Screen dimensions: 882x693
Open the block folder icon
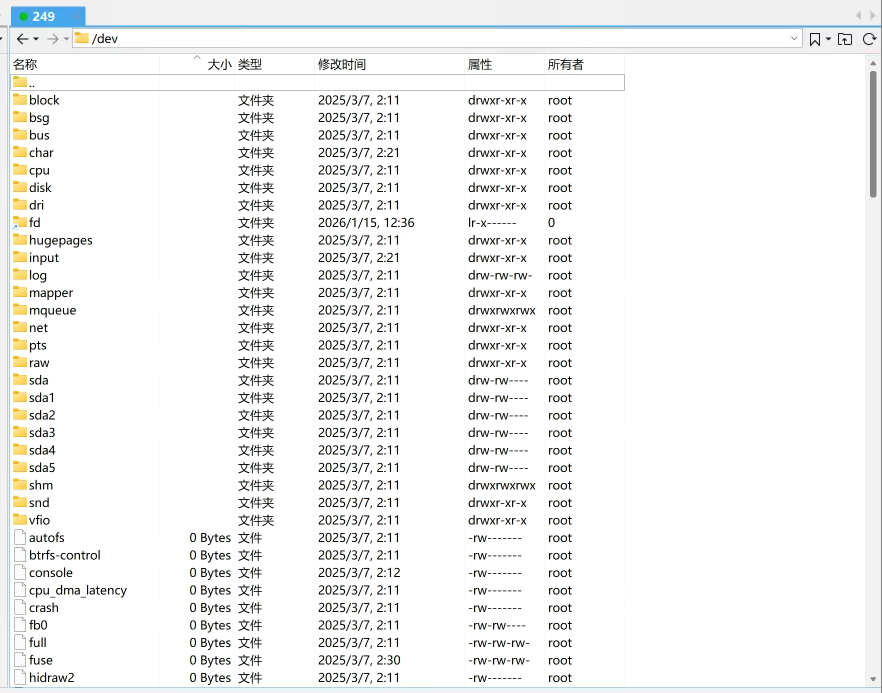point(20,100)
